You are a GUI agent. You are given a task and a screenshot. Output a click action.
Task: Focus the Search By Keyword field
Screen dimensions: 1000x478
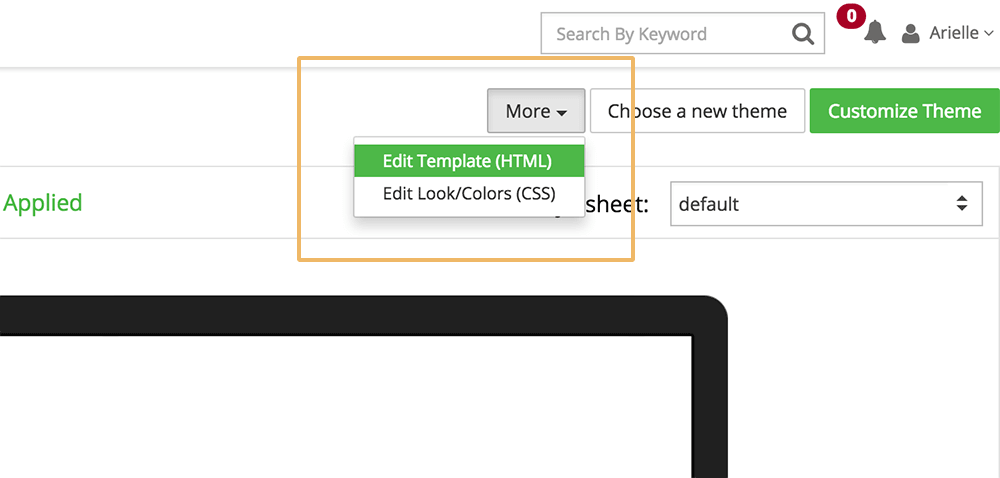pyautogui.click(x=666, y=33)
